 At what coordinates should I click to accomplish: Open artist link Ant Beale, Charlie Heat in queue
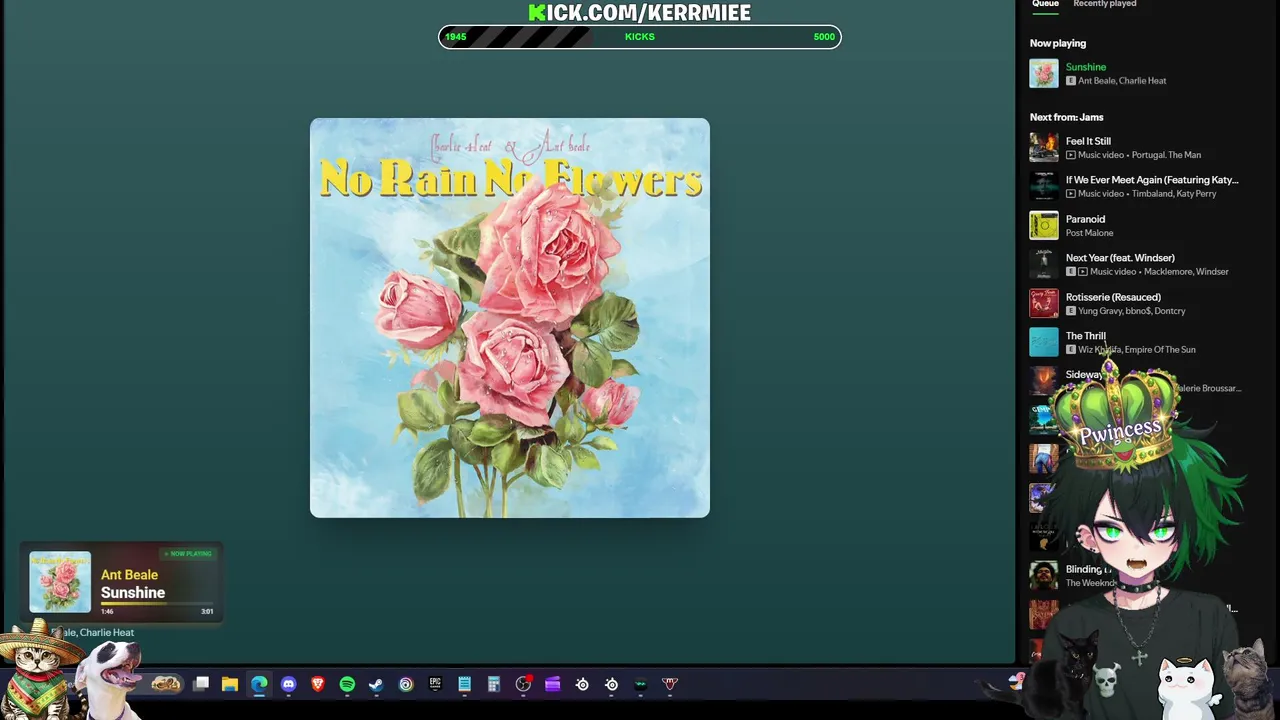(x=1122, y=81)
